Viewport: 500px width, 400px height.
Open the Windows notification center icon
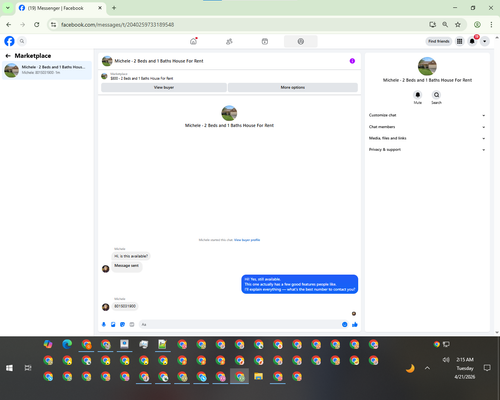(x=487, y=368)
